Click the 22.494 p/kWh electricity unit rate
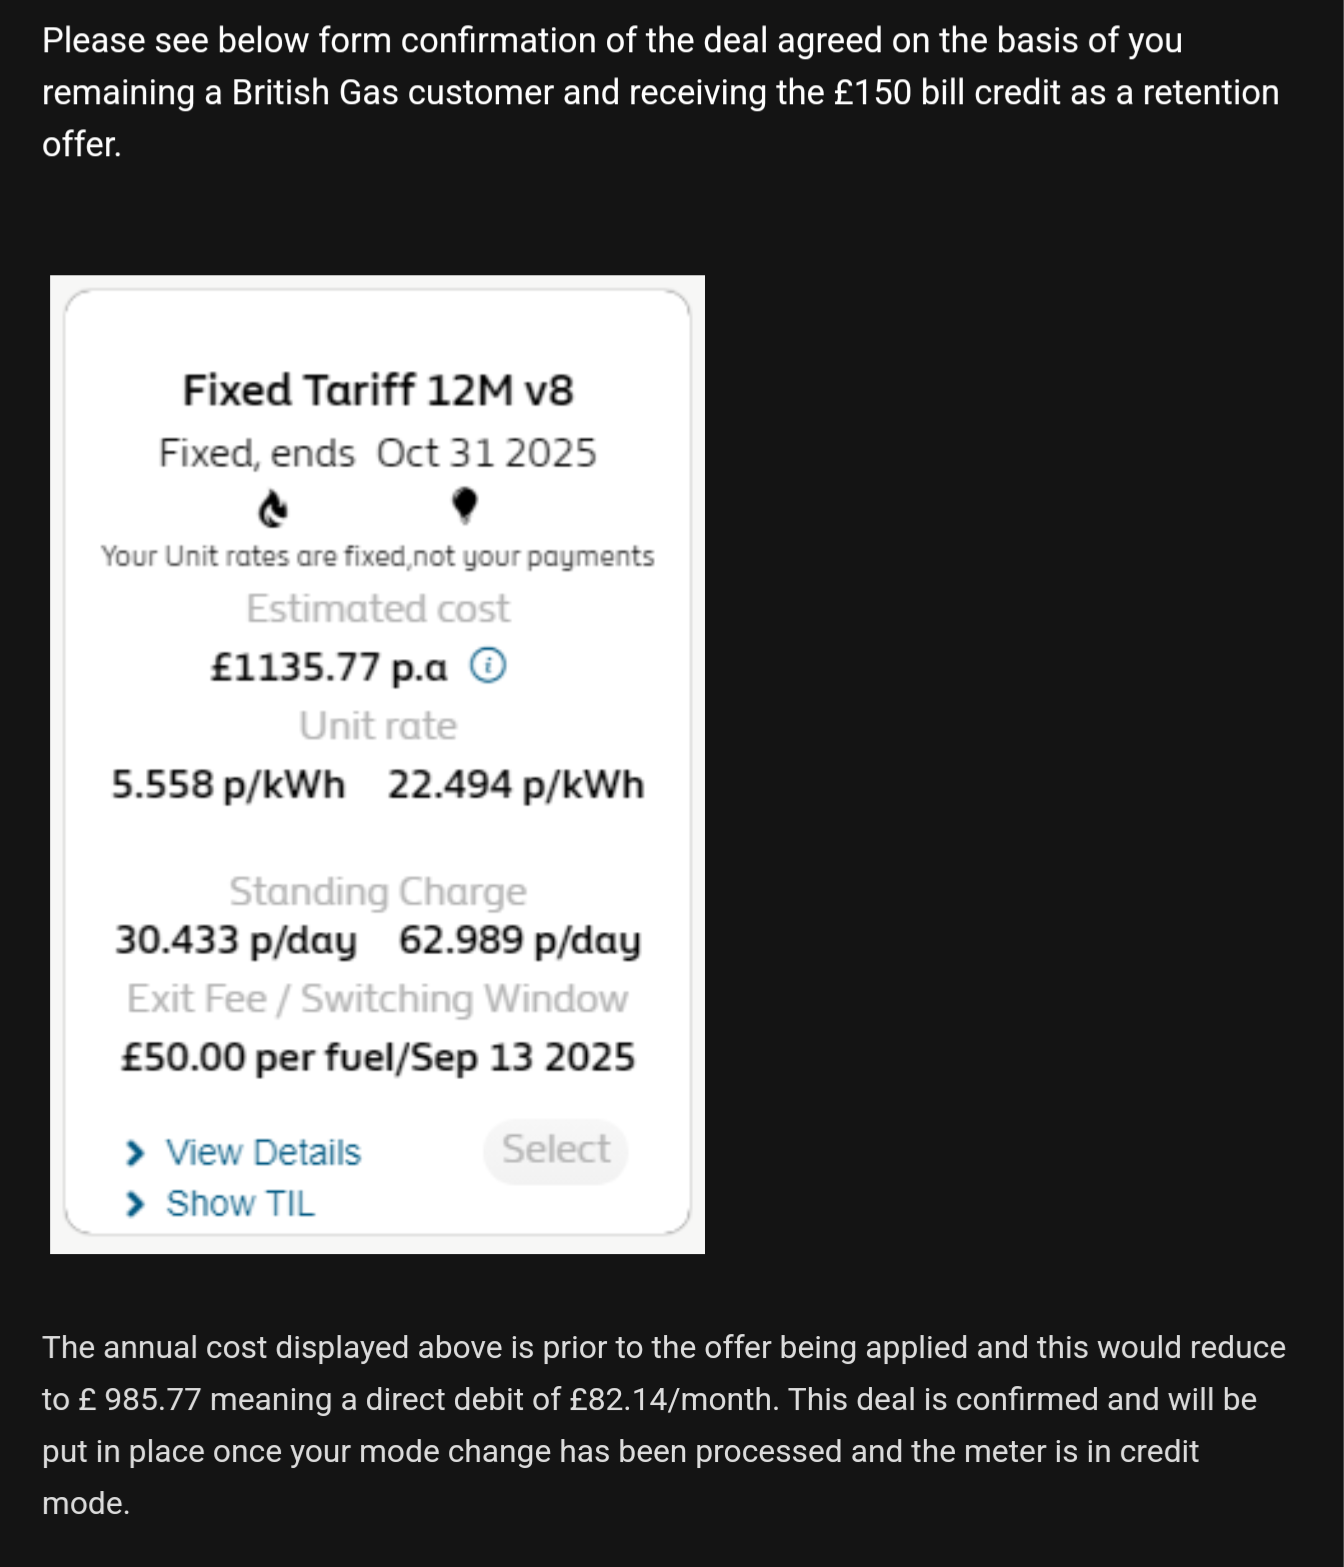 (x=516, y=785)
